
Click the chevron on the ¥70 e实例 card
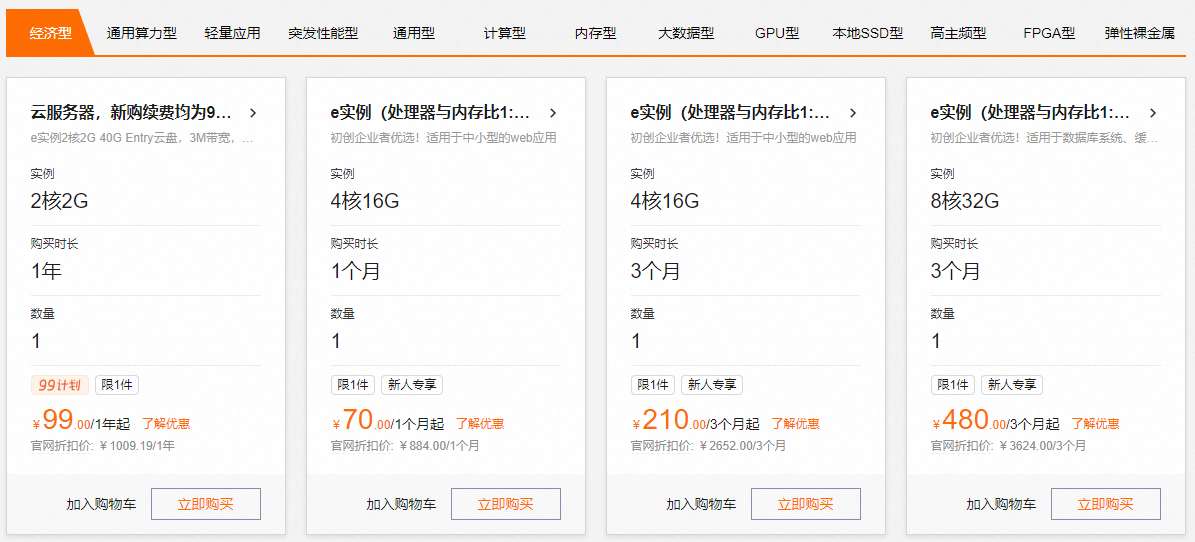[x=553, y=113]
